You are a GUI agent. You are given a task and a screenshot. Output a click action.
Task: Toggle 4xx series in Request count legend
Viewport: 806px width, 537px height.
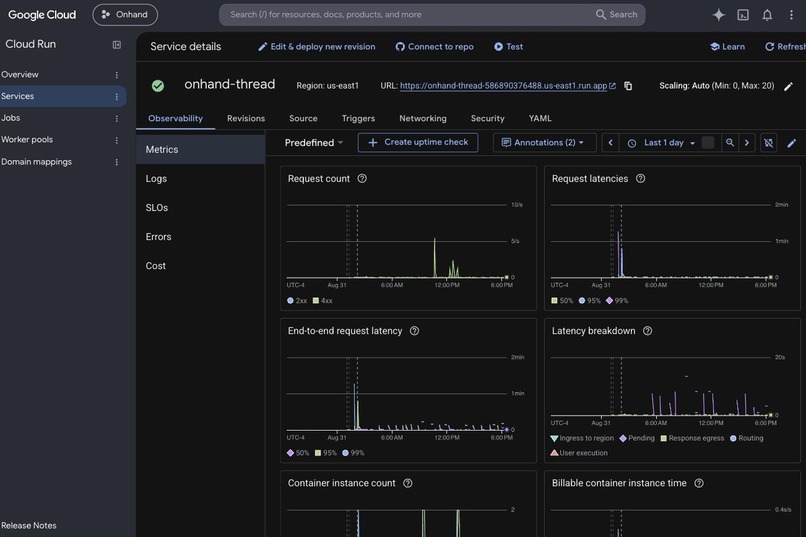tap(323, 301)
